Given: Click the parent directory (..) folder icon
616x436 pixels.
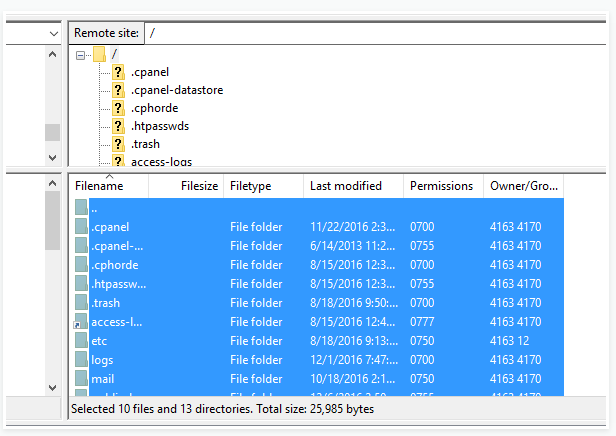Looking at the screenshot, I should [x=81, y=207].
